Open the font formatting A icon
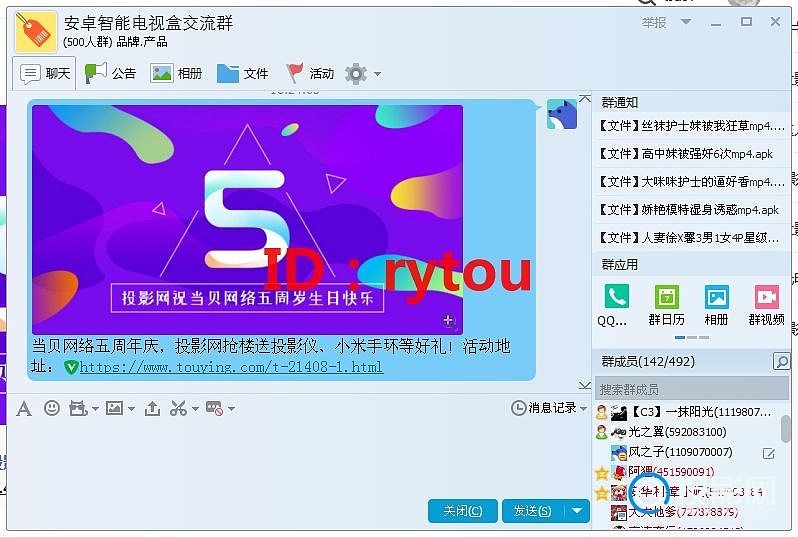Viewport: 798px width, 537px height. point(23,408)
